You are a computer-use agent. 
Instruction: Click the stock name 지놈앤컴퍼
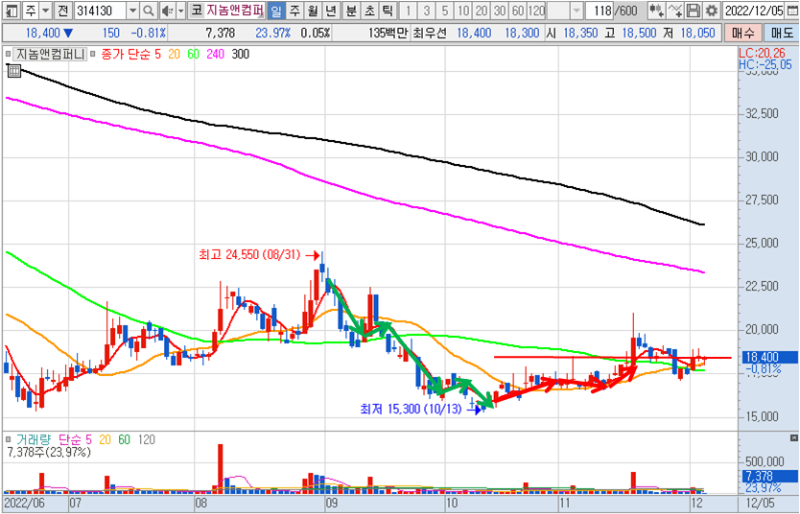pos(235,10)
